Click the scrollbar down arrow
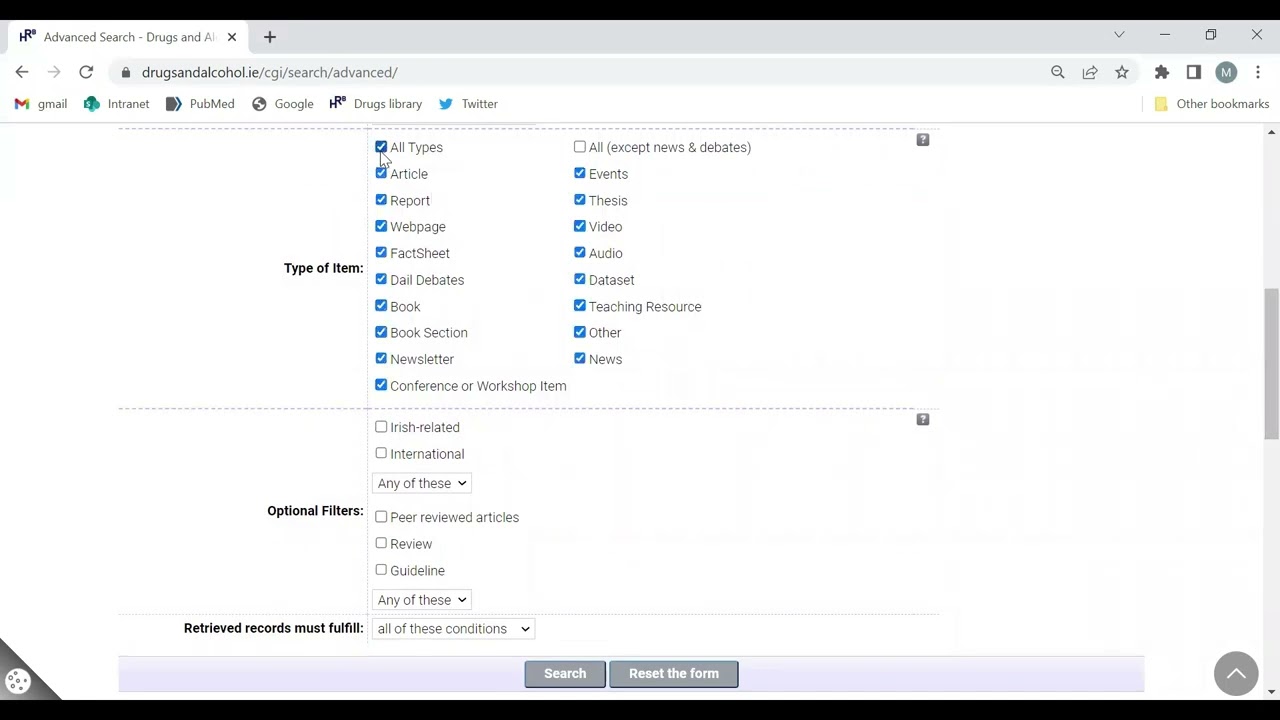Screen dimensions: 1280x720 [x=1271, y=692]
